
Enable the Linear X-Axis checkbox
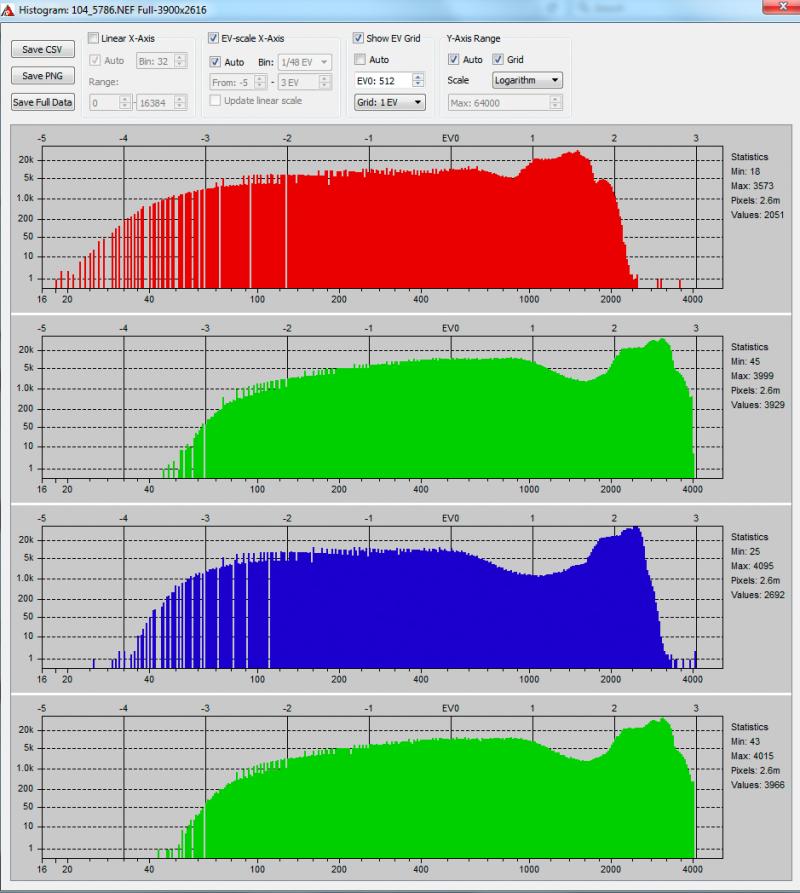tap(93, 38)
